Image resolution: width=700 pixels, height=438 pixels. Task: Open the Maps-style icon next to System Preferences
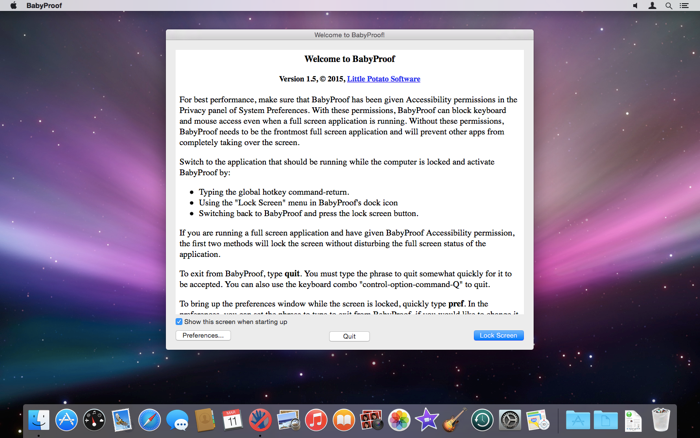tap(538, 420)
